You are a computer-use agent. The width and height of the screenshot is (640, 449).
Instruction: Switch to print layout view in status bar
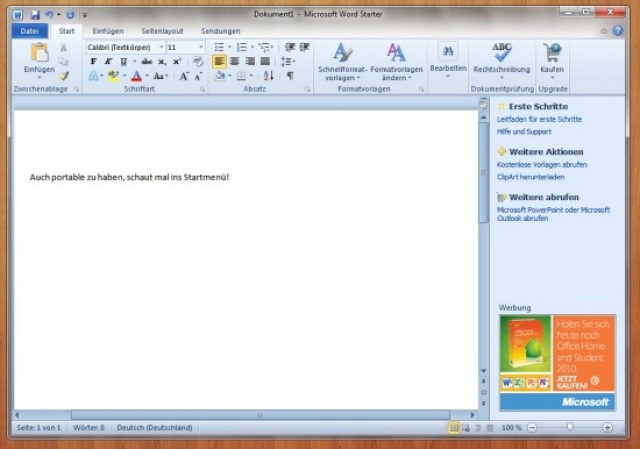[453, 428]
